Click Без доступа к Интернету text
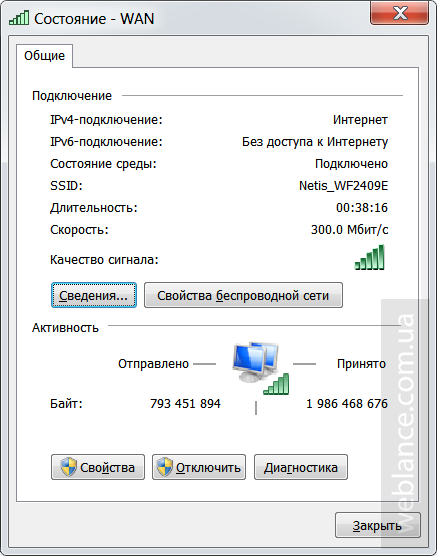This screenshot has height=556, width=437. tap(315, 142)
